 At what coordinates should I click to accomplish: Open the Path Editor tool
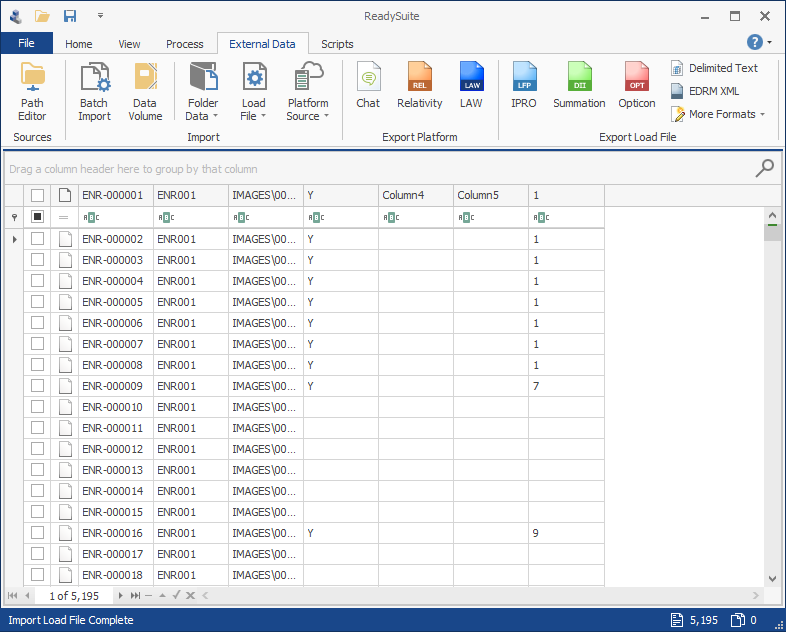32,91
